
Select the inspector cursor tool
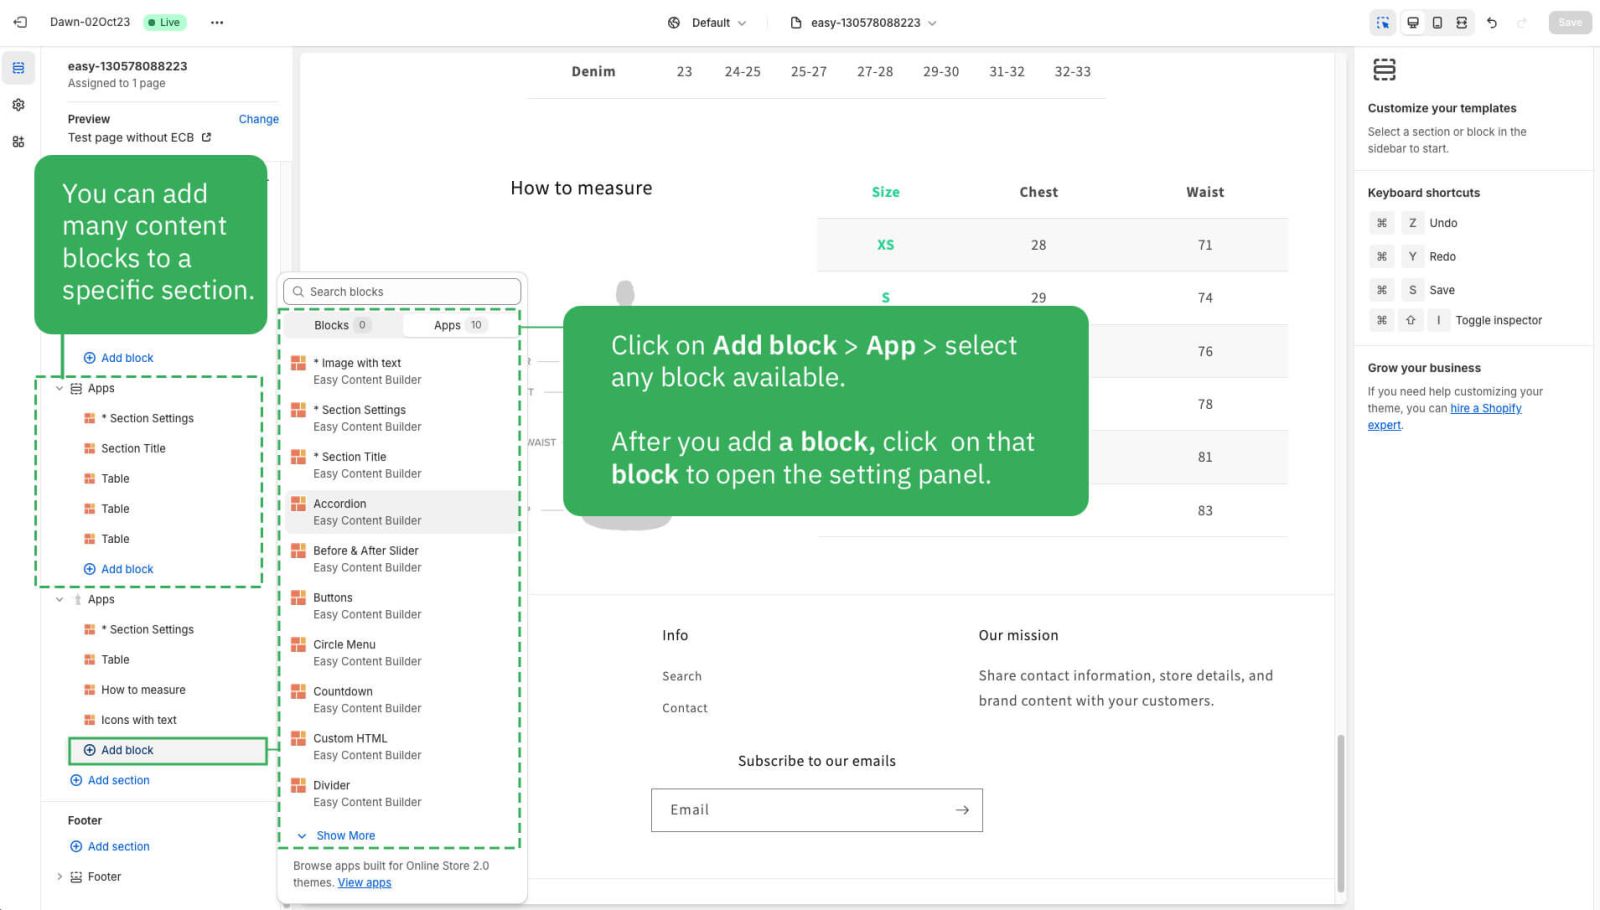[x=1384, y=22]
